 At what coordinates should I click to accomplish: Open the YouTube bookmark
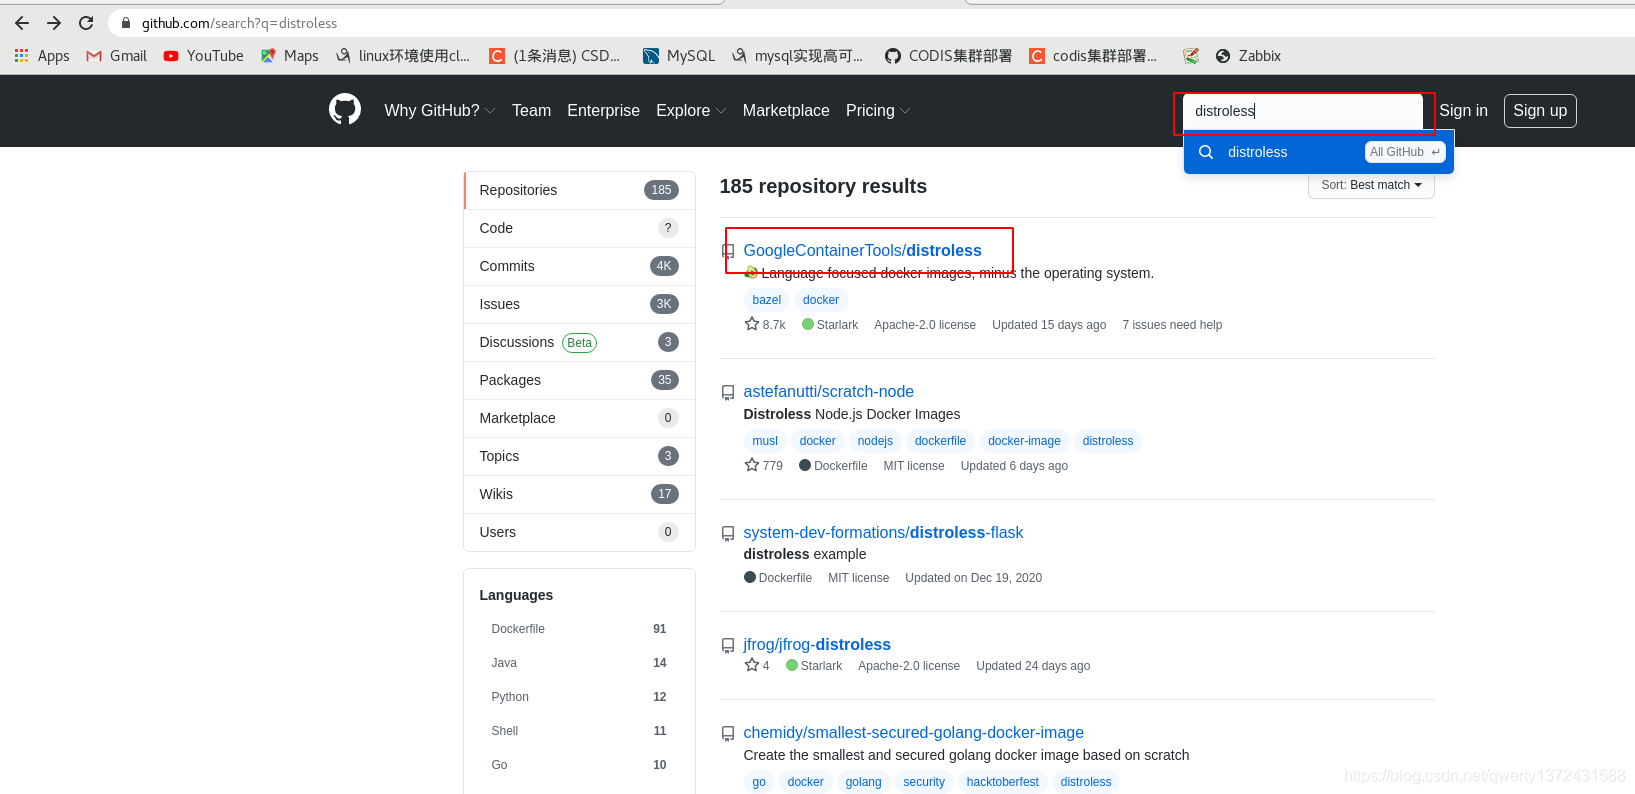point(204,56)
